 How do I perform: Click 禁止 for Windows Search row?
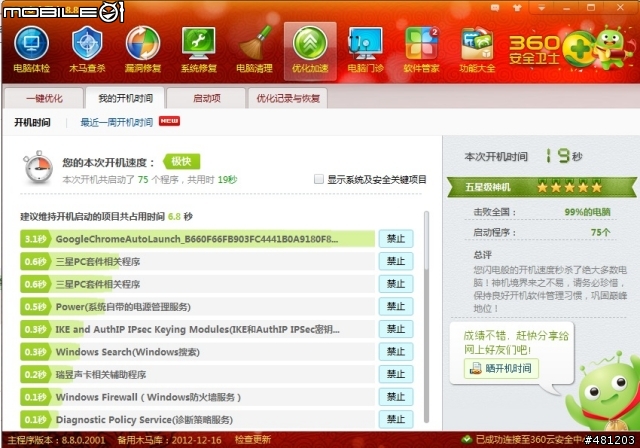pyautogui.click(x=396, y=352)
